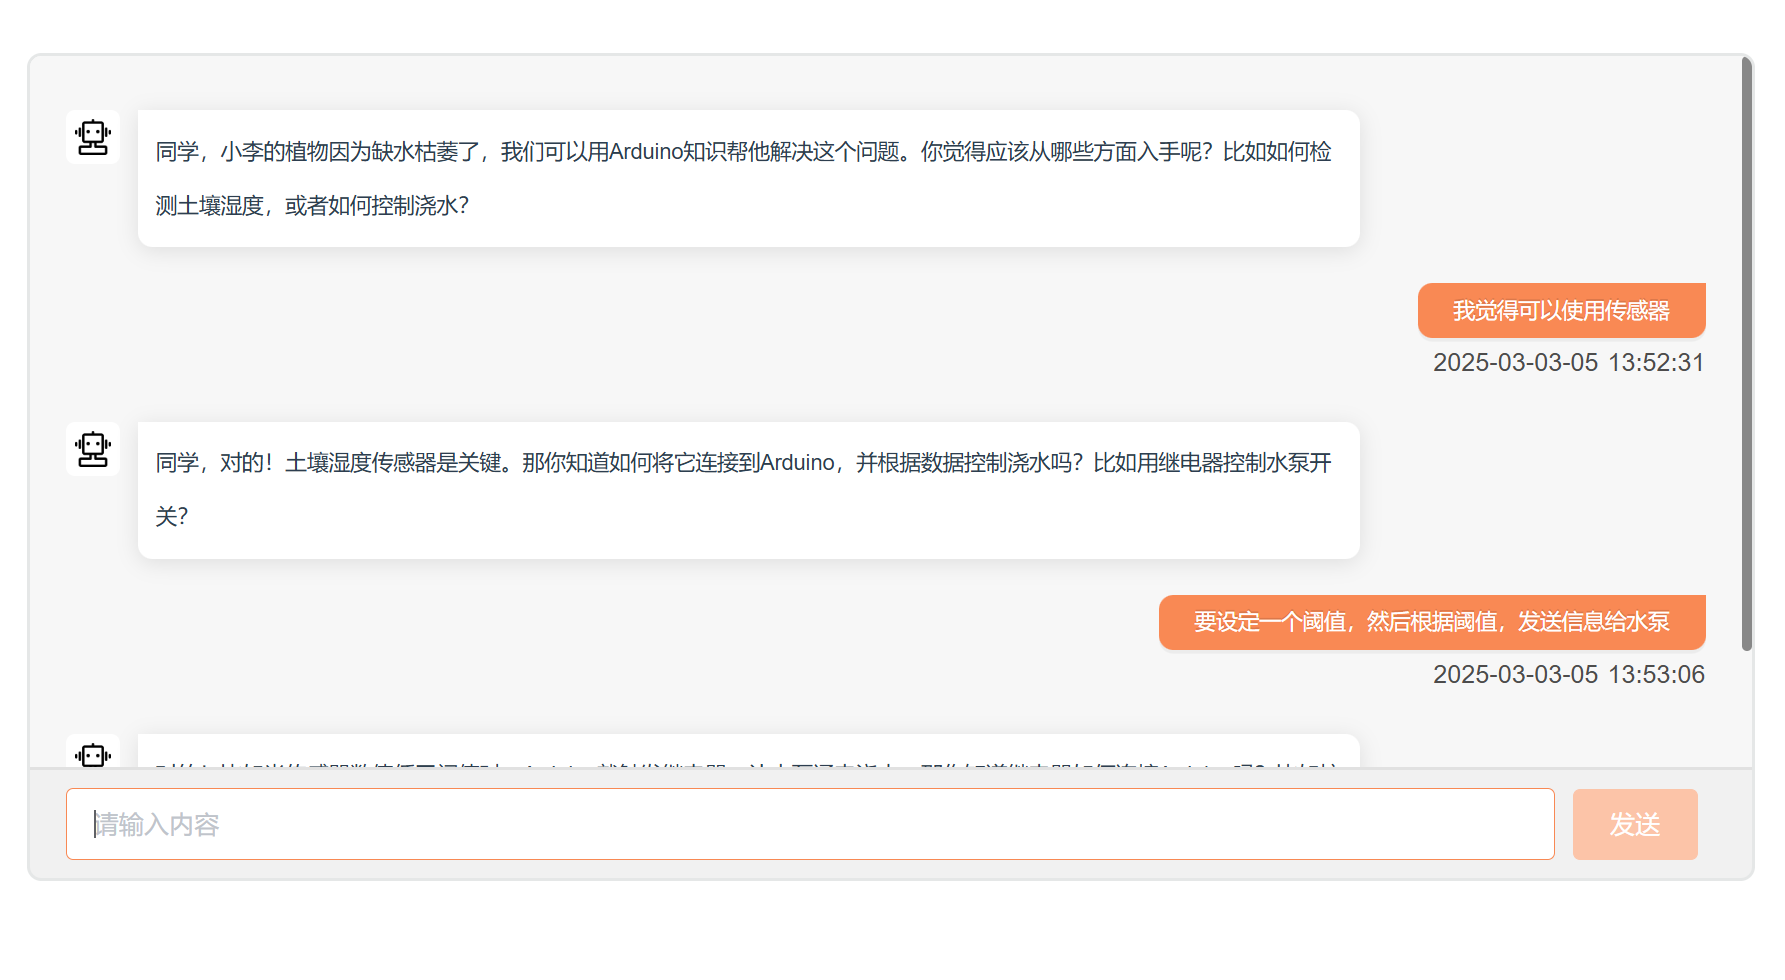Image resolution: width=1785 pixels, height=980 pixels.
Task: Click the line 测土壤湿度，或者如何控制浇水？
Action: click(x=312, y=206)
